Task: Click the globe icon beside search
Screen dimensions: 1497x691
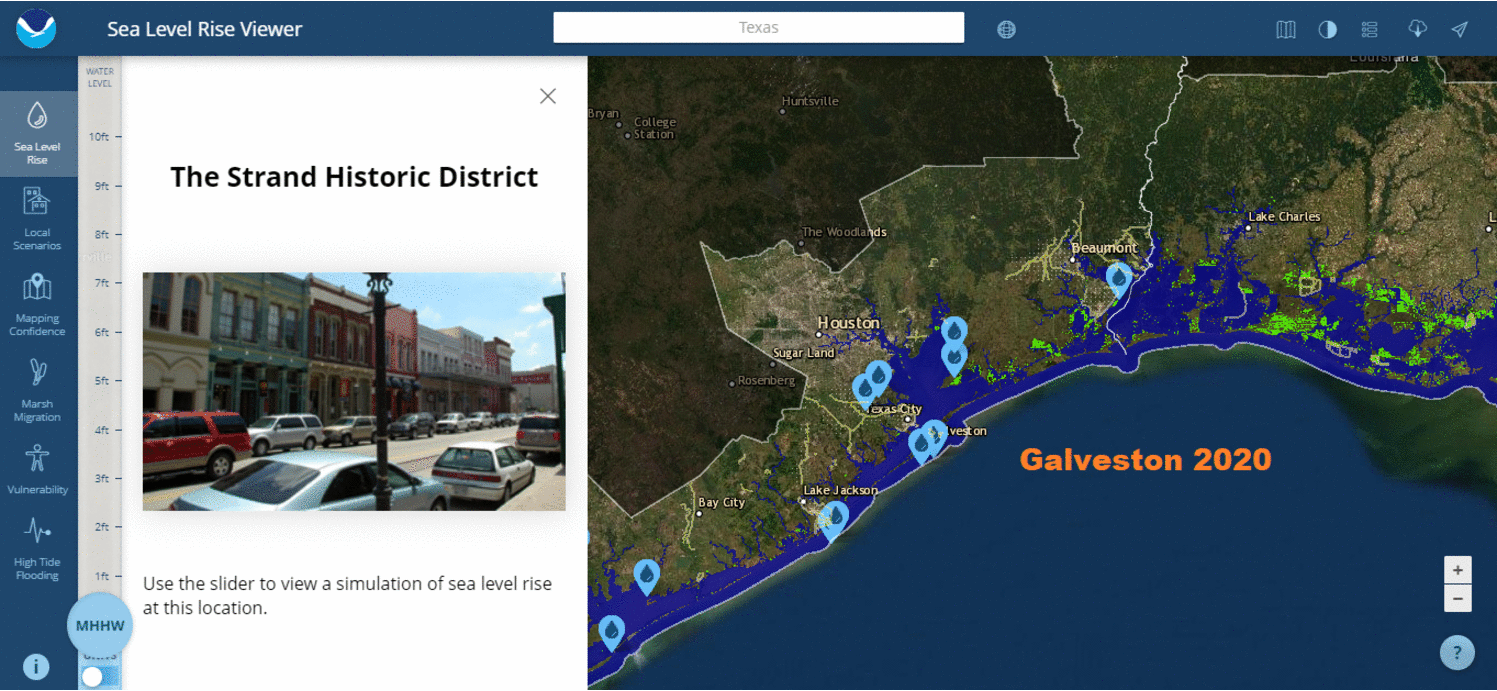Action: point(1006,29)
